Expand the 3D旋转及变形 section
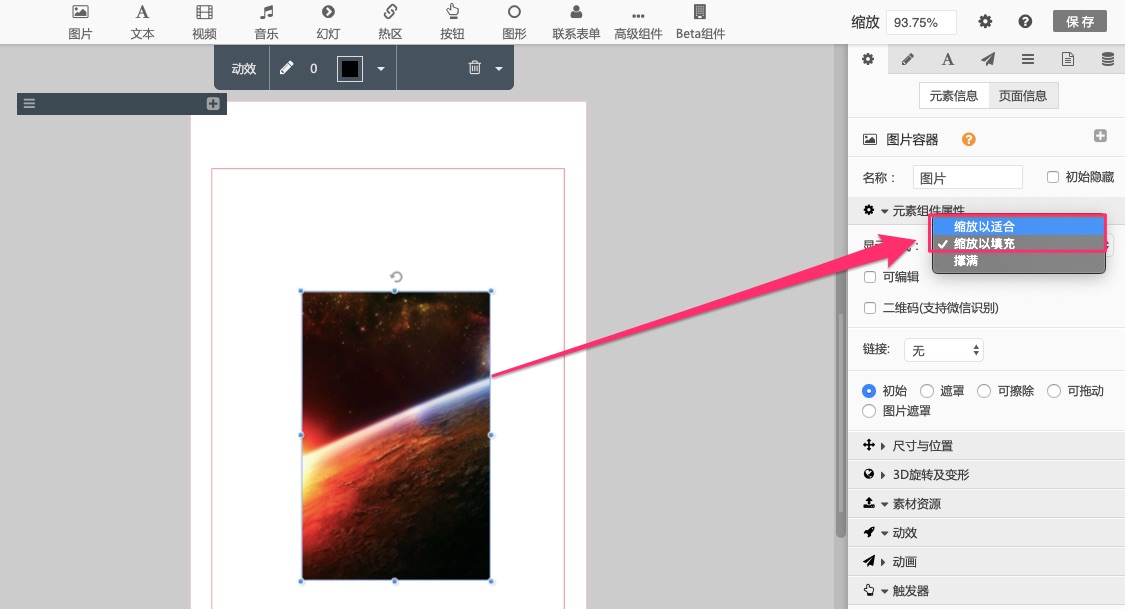 point(930,475)
